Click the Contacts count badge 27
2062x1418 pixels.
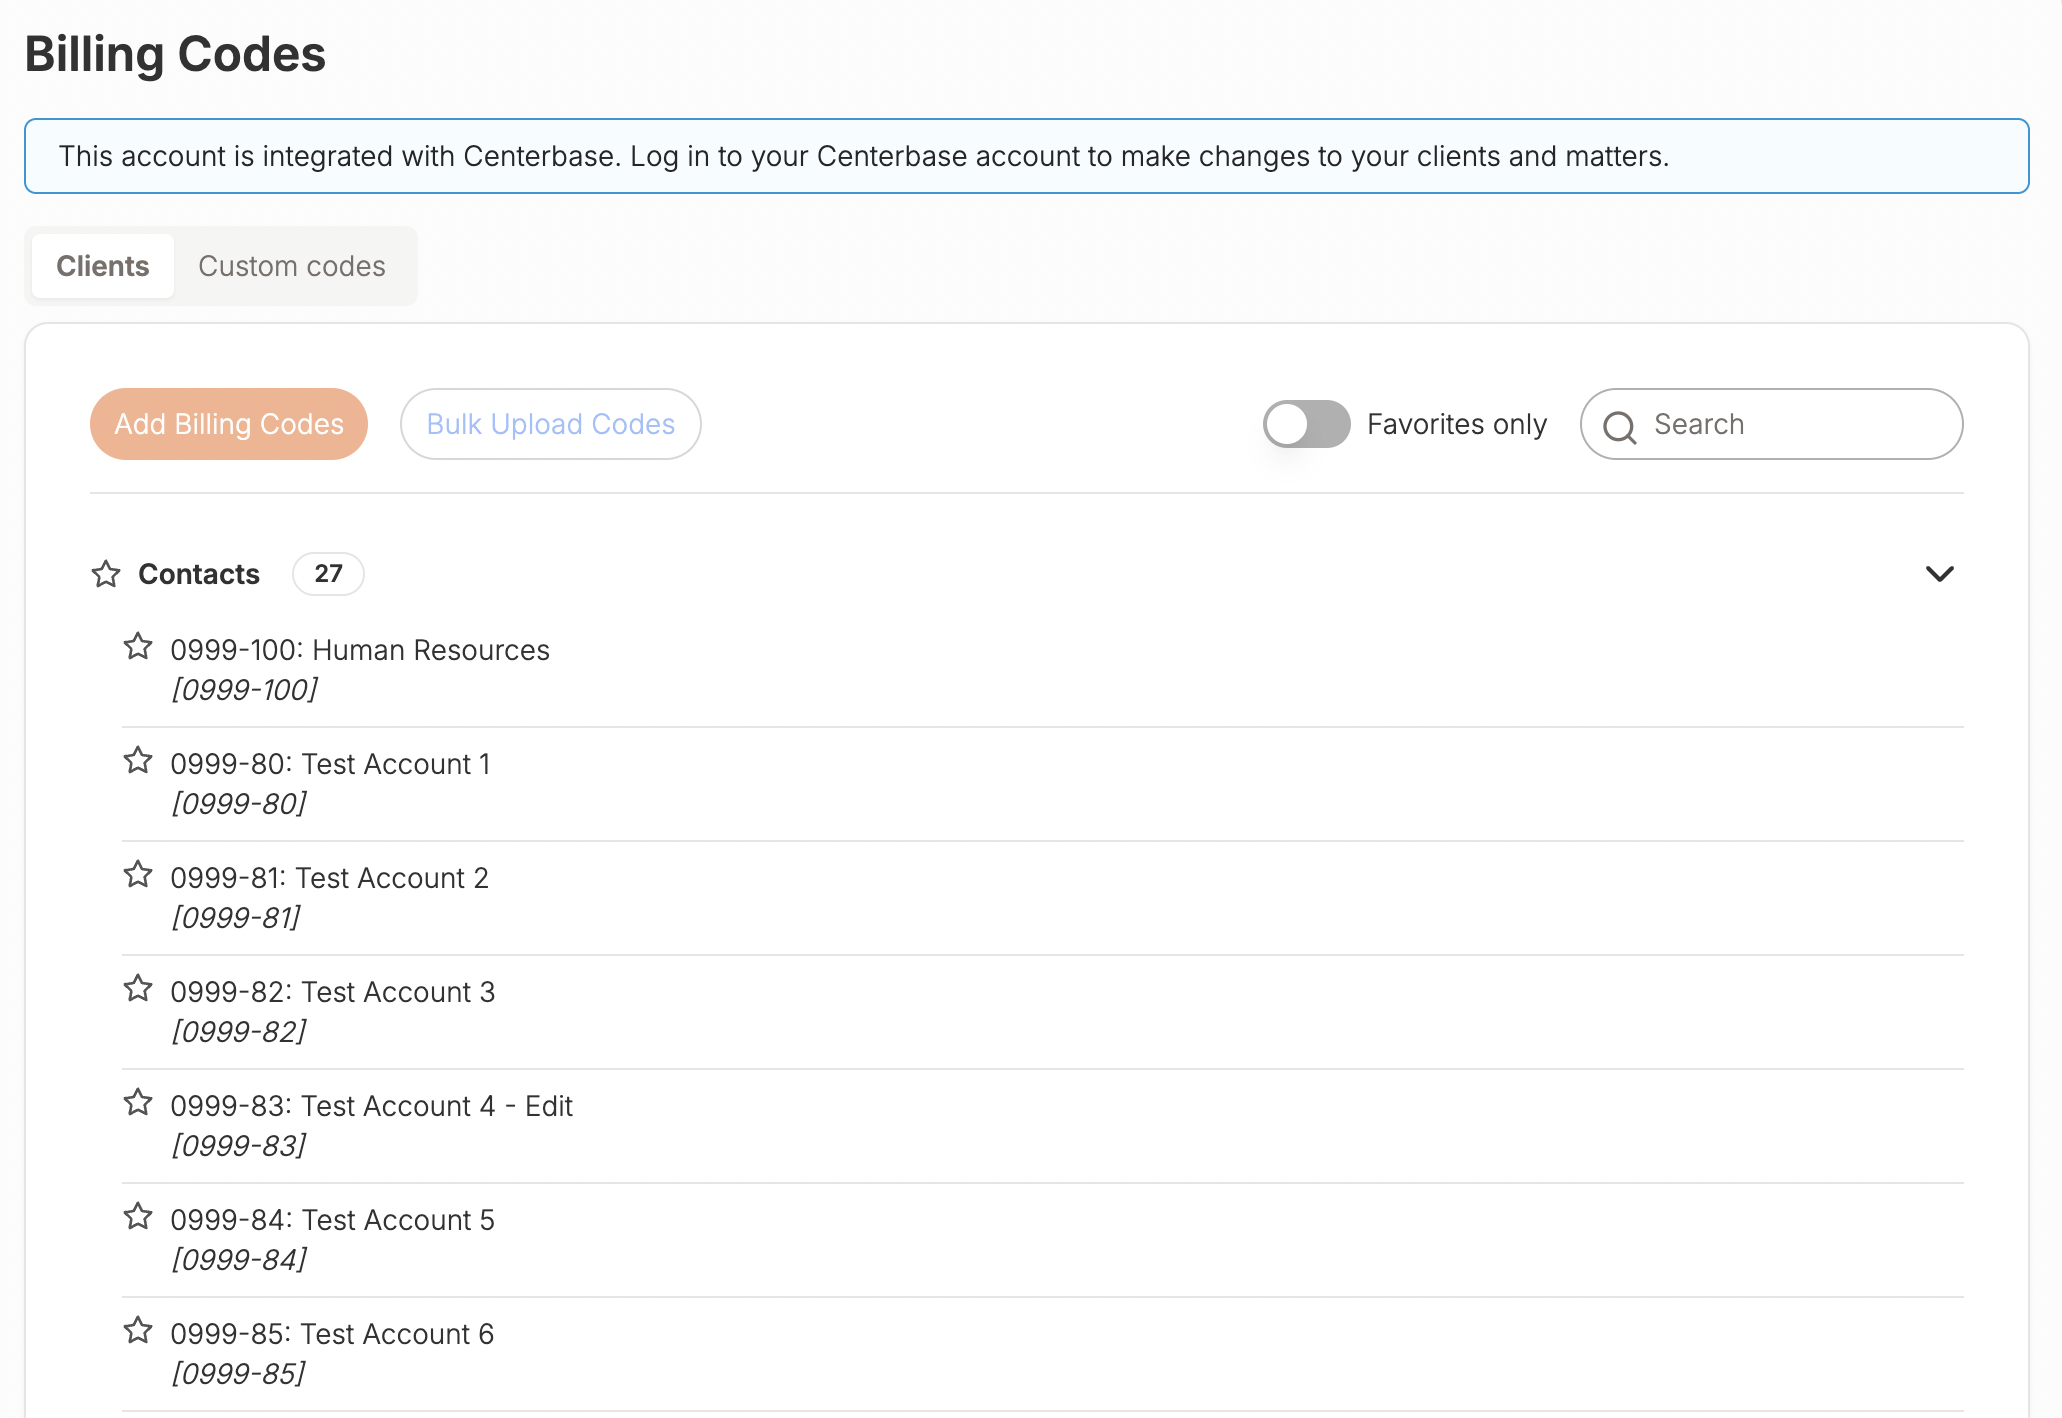[x=328, y=574]
